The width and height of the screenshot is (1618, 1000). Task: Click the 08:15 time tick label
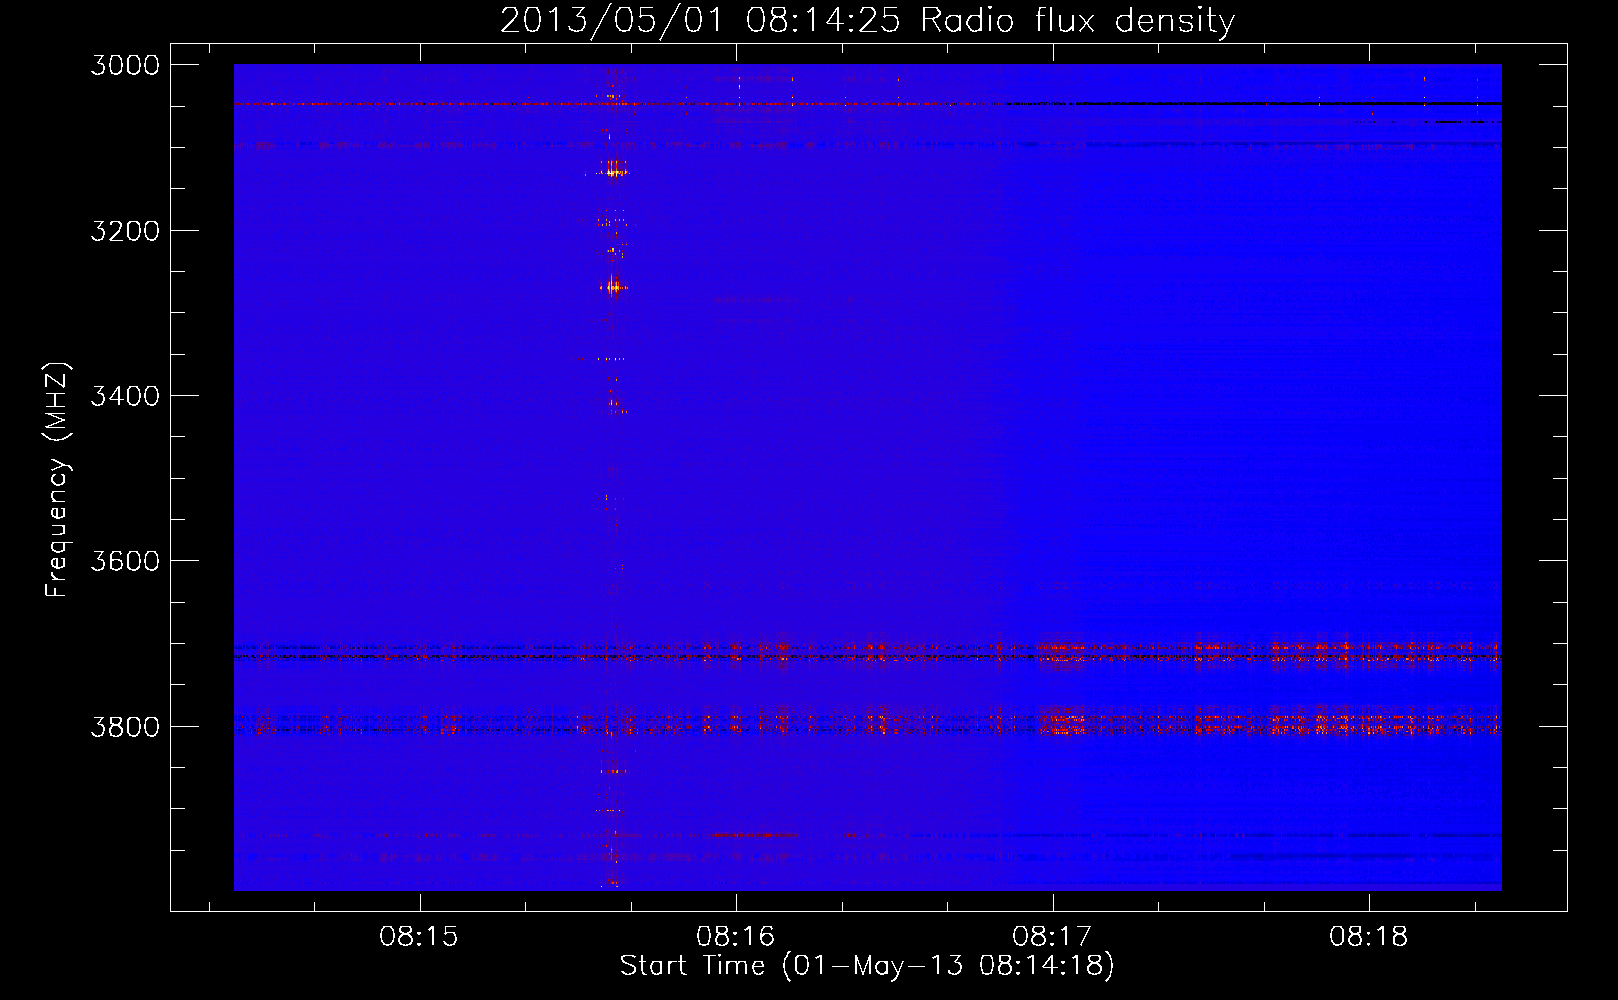[x=419, y=937]
